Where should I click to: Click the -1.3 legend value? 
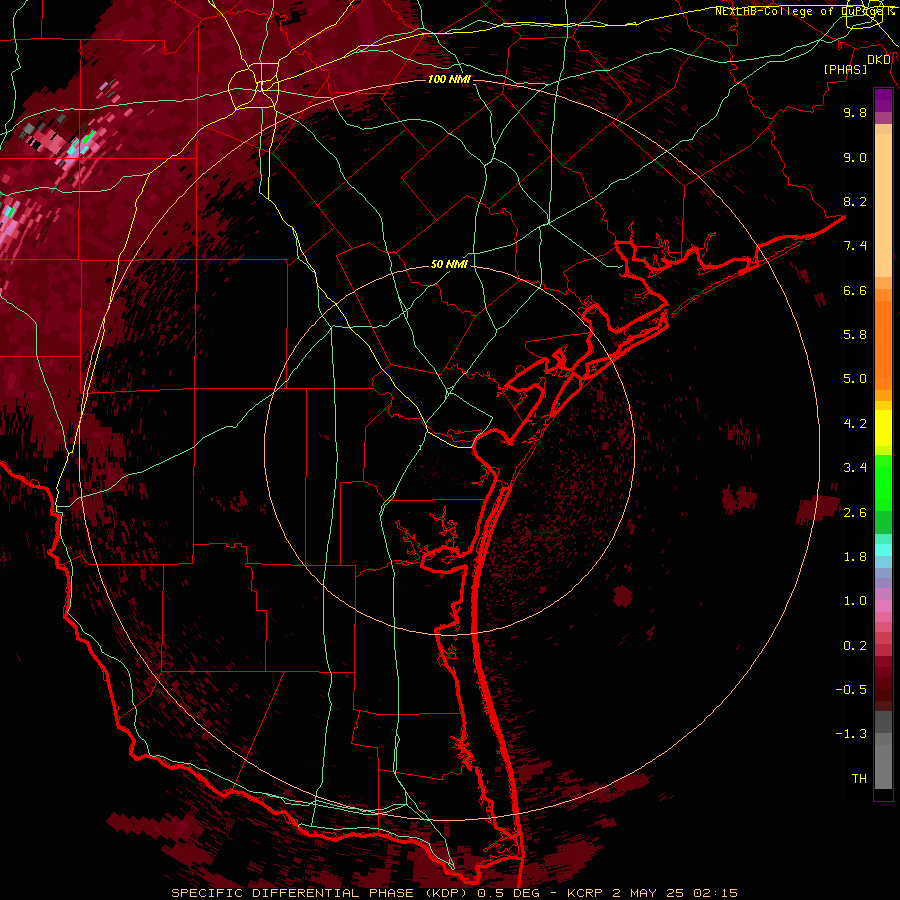pos(851,734)
